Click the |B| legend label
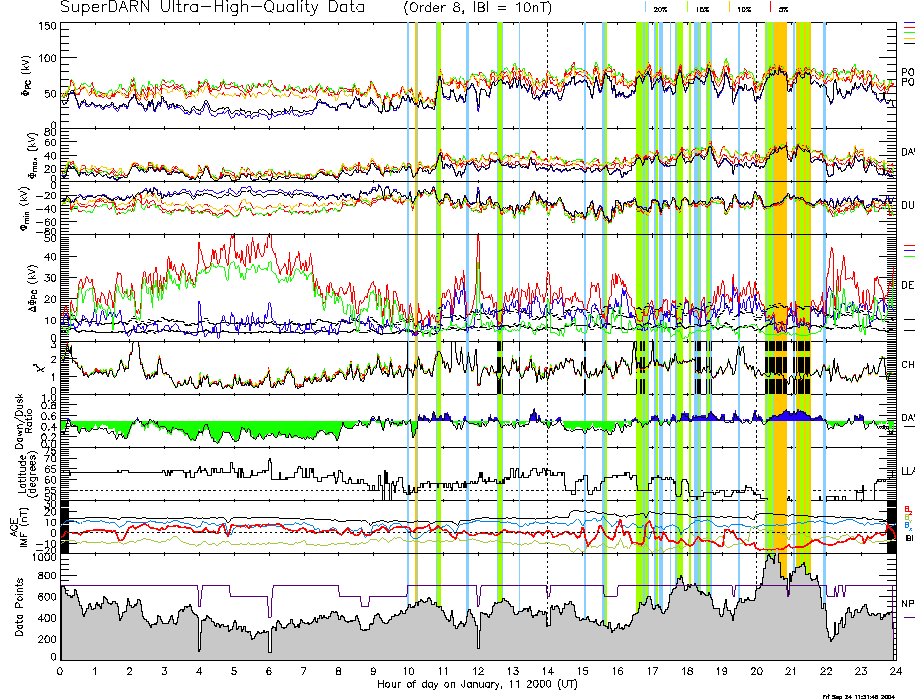This screenshot has width=915, height=700. click(908, 538)
